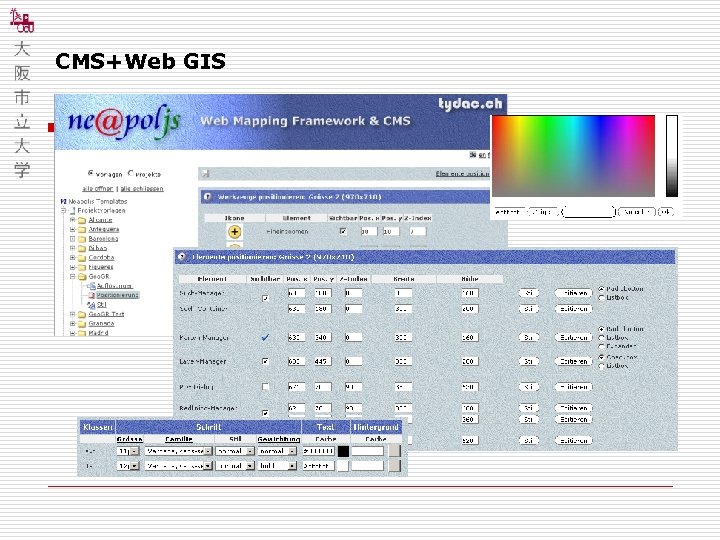Click the Projektvorlagen document icon
The height and width of the screenshot is (540, 720).
coord(72,211)
